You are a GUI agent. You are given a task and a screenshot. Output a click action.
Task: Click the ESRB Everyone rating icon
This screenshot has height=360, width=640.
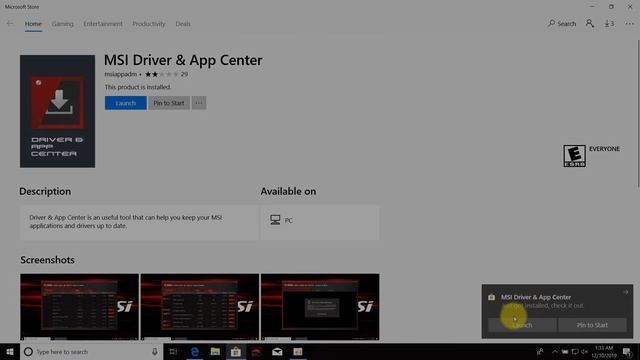click(574, 156)
